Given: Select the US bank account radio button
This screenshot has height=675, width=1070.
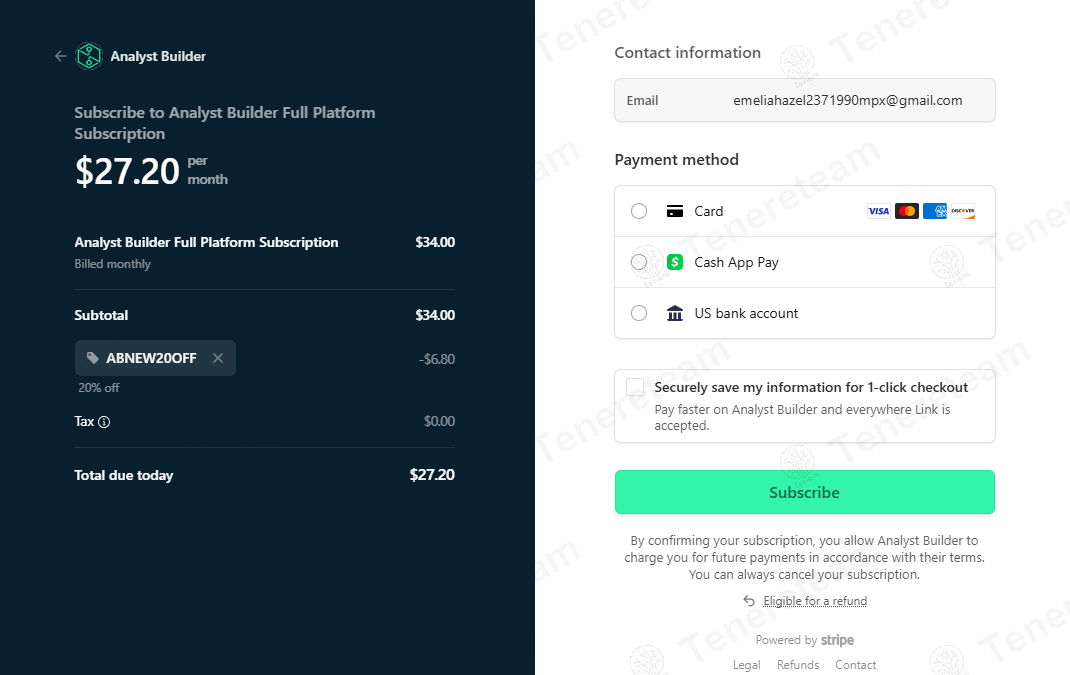Looking at the screenshot, I should 639,313.
